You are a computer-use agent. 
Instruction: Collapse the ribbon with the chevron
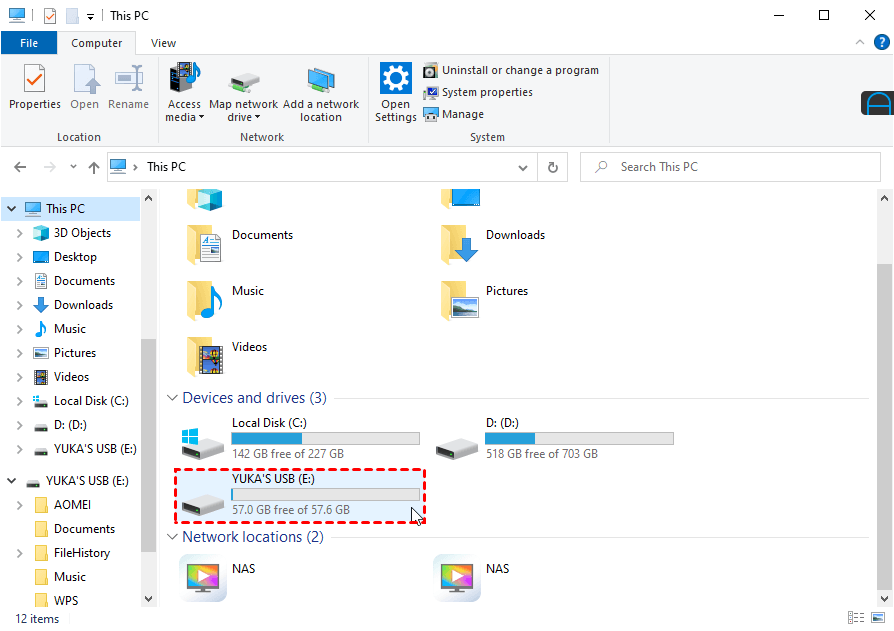point(860,42)
